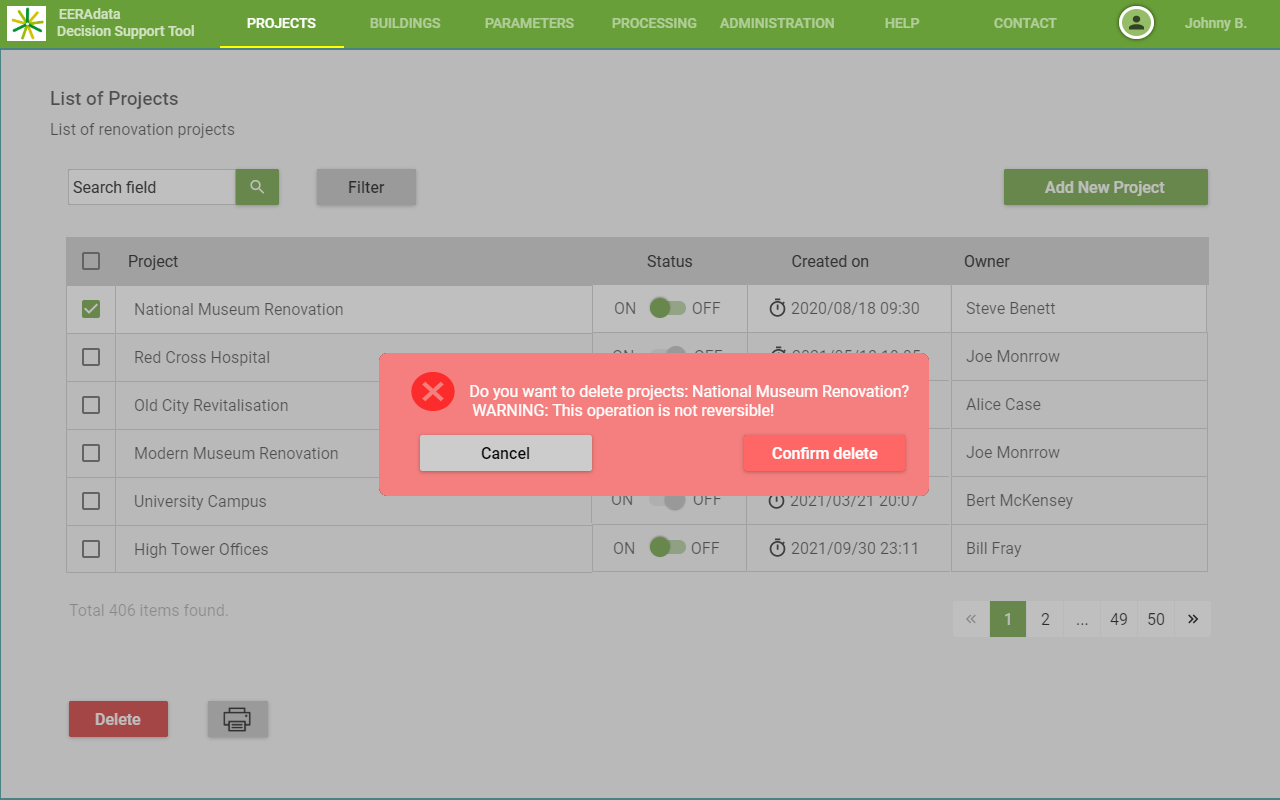Click the EERAdata logo icon
The height and width of the screenshot is (800, 1280).
pyautogui.click(x=27, y=23)
